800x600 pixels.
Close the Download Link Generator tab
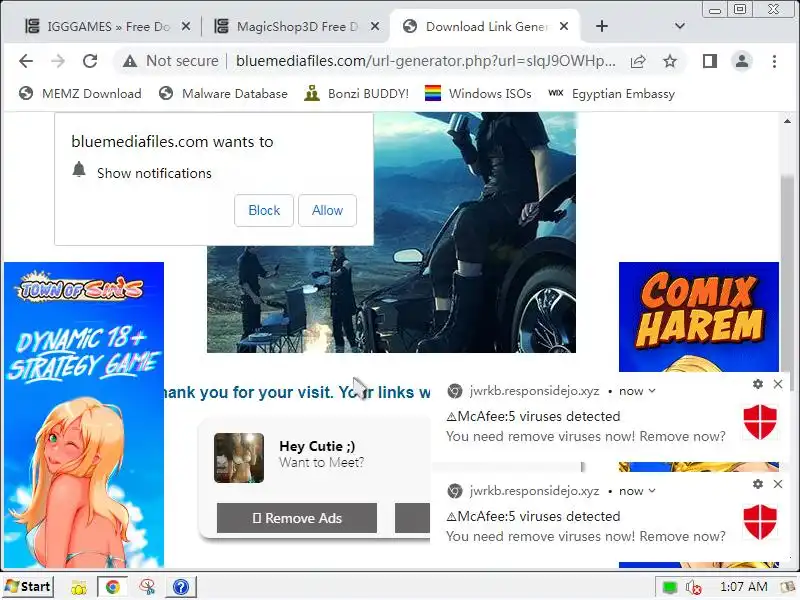[564, 26]
